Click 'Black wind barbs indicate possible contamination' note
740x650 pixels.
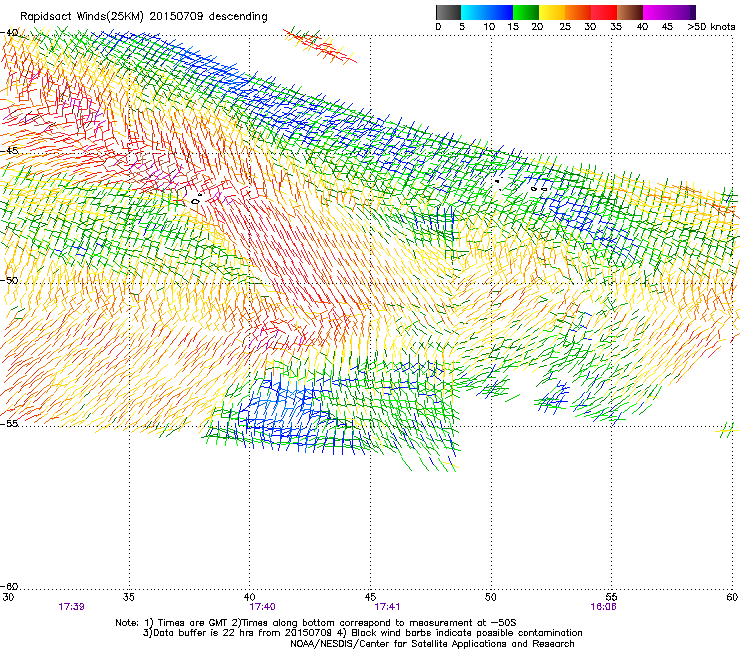click(x=467, y=633)
